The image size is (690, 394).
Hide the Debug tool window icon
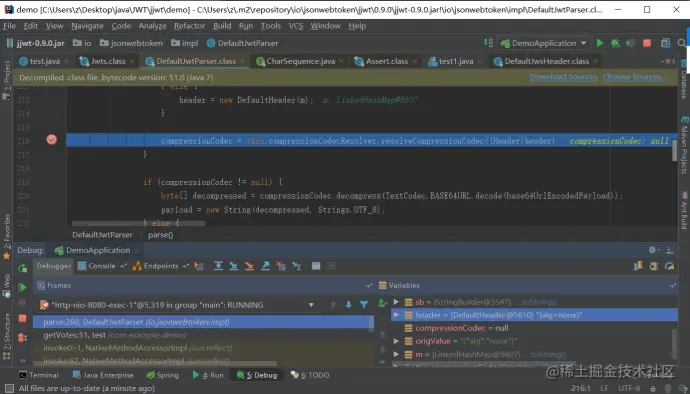pyautogui.click(x=670, y=250)
